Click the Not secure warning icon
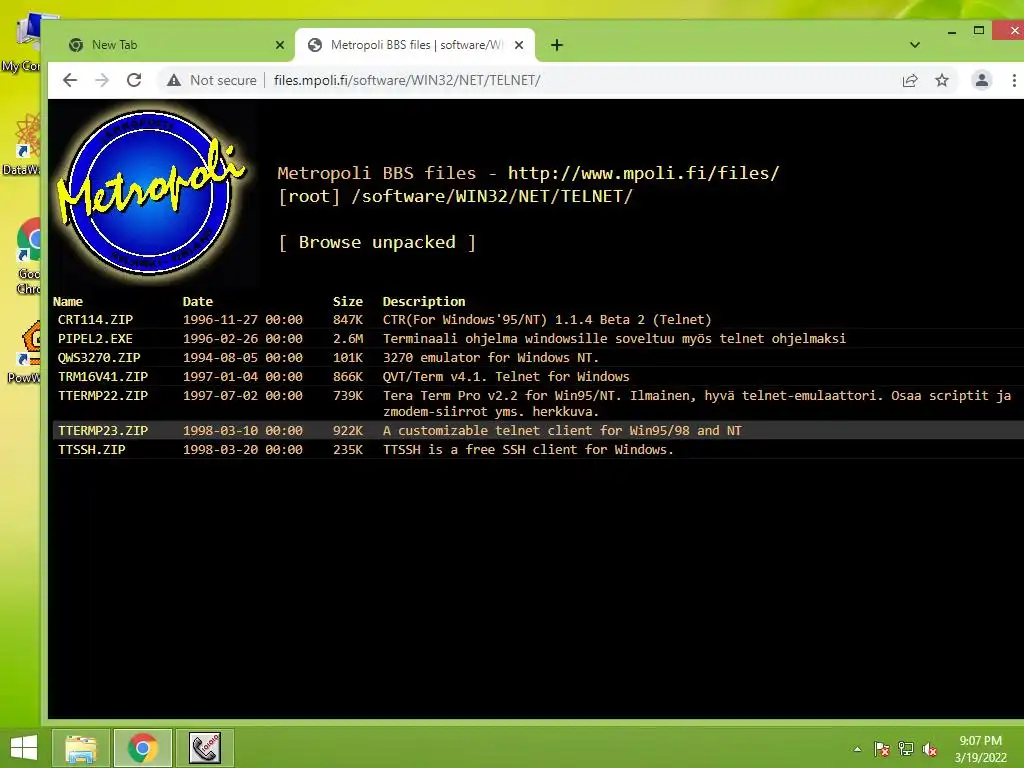This screenshot has height=768, width=1024. [174, 80]
